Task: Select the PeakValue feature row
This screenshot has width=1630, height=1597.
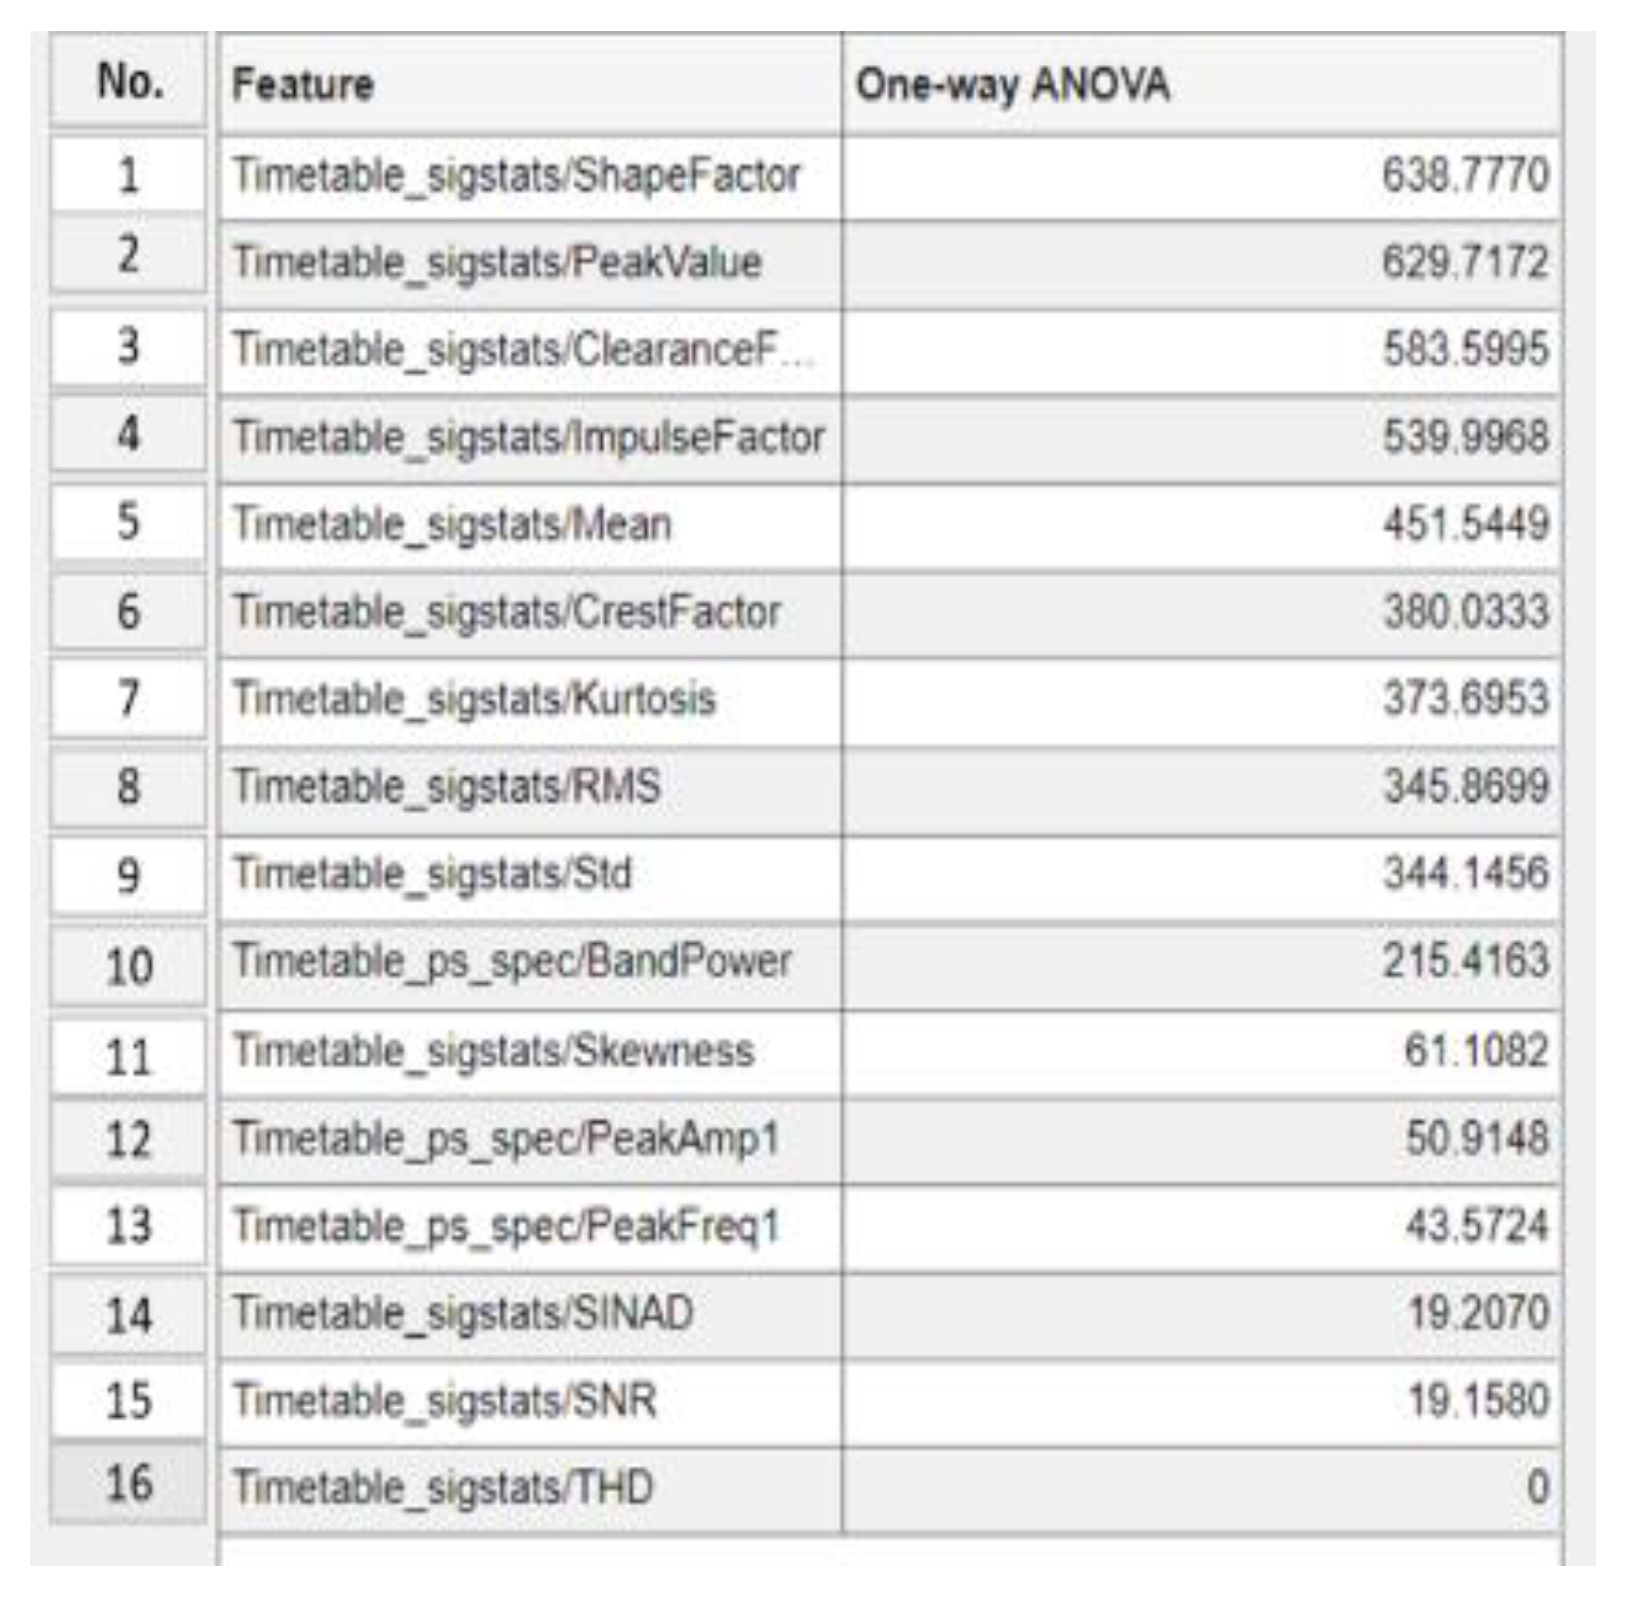Action: click(497, 263)
